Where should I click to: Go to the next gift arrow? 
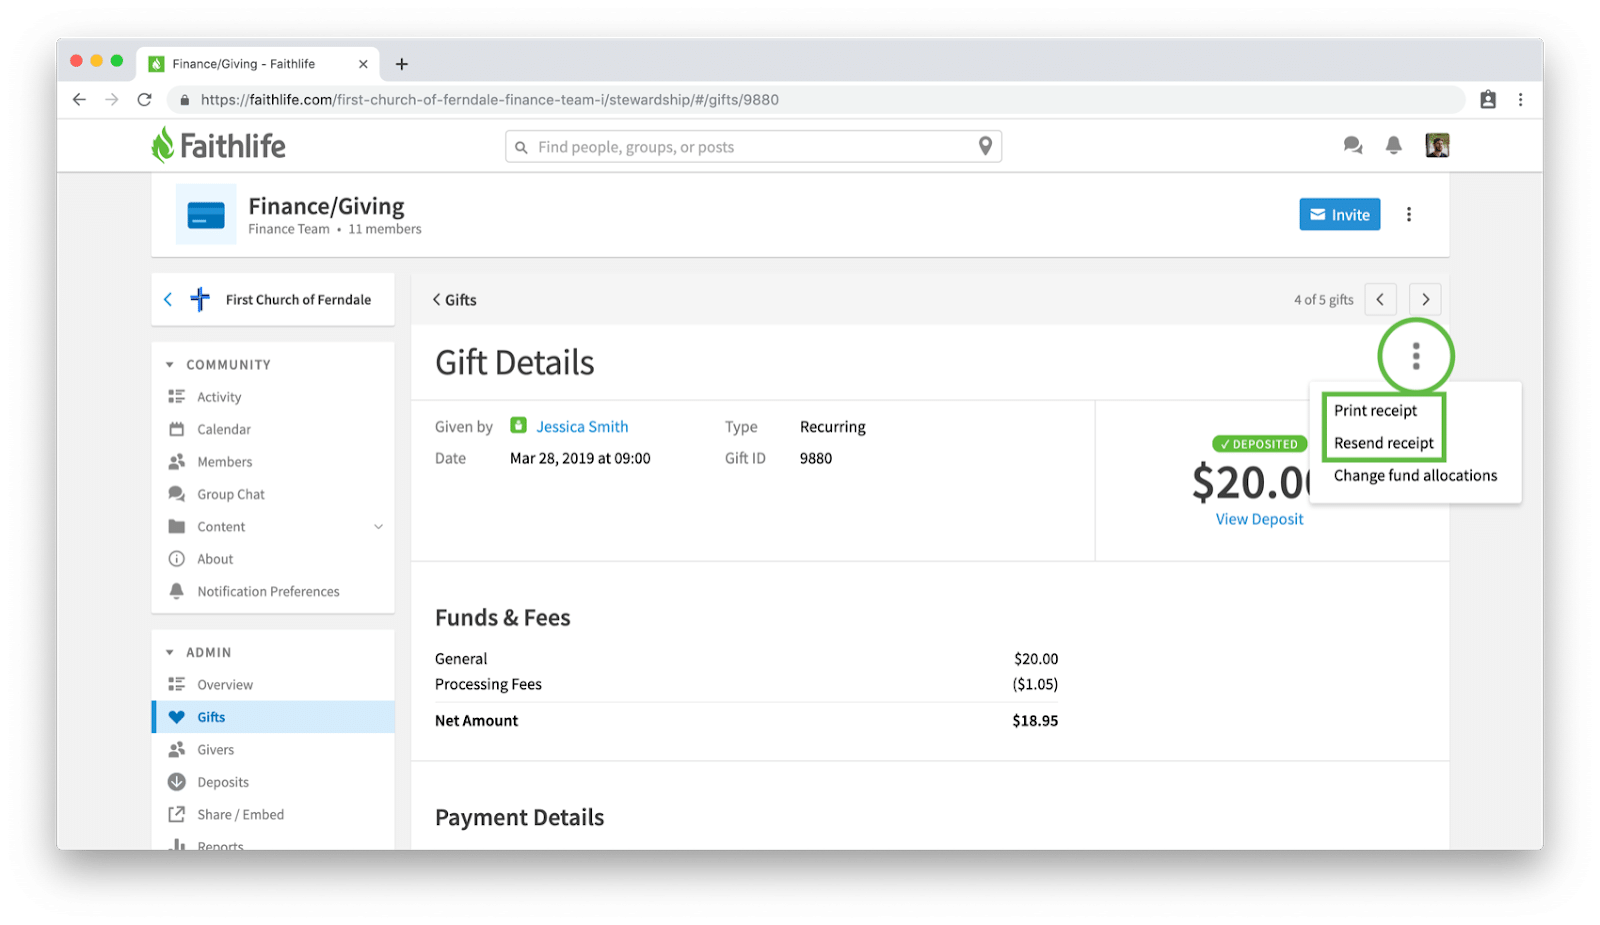pyautogui.click(x=1425, y=299)
